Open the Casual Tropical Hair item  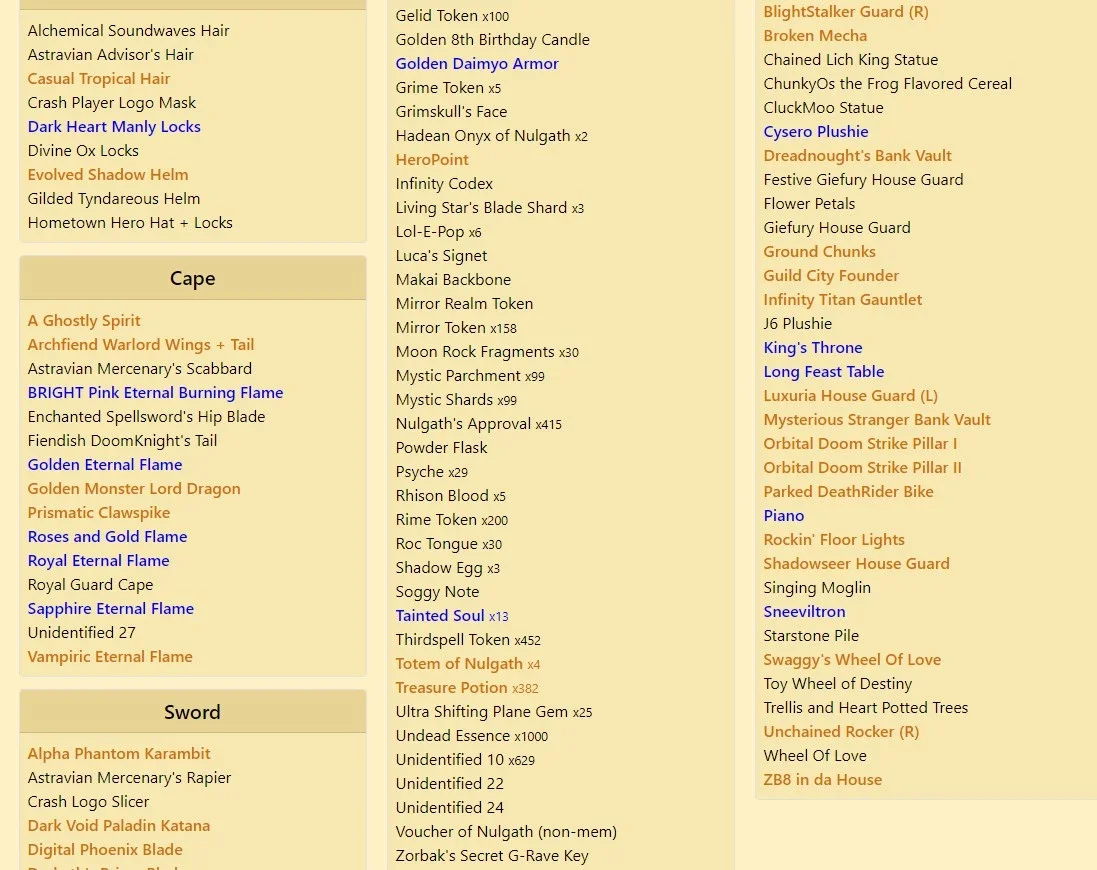click(99, 78)
